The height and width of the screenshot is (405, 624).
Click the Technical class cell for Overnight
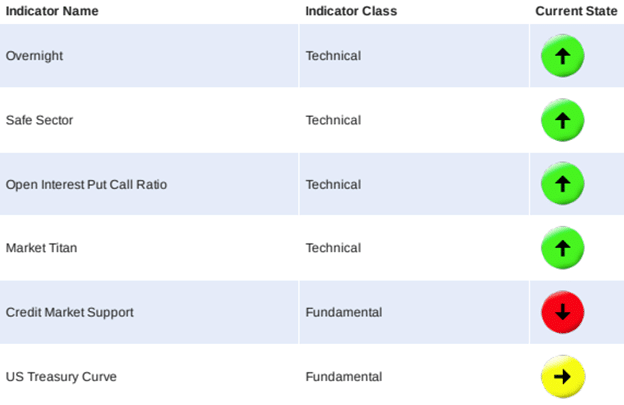tap(333, 56)
